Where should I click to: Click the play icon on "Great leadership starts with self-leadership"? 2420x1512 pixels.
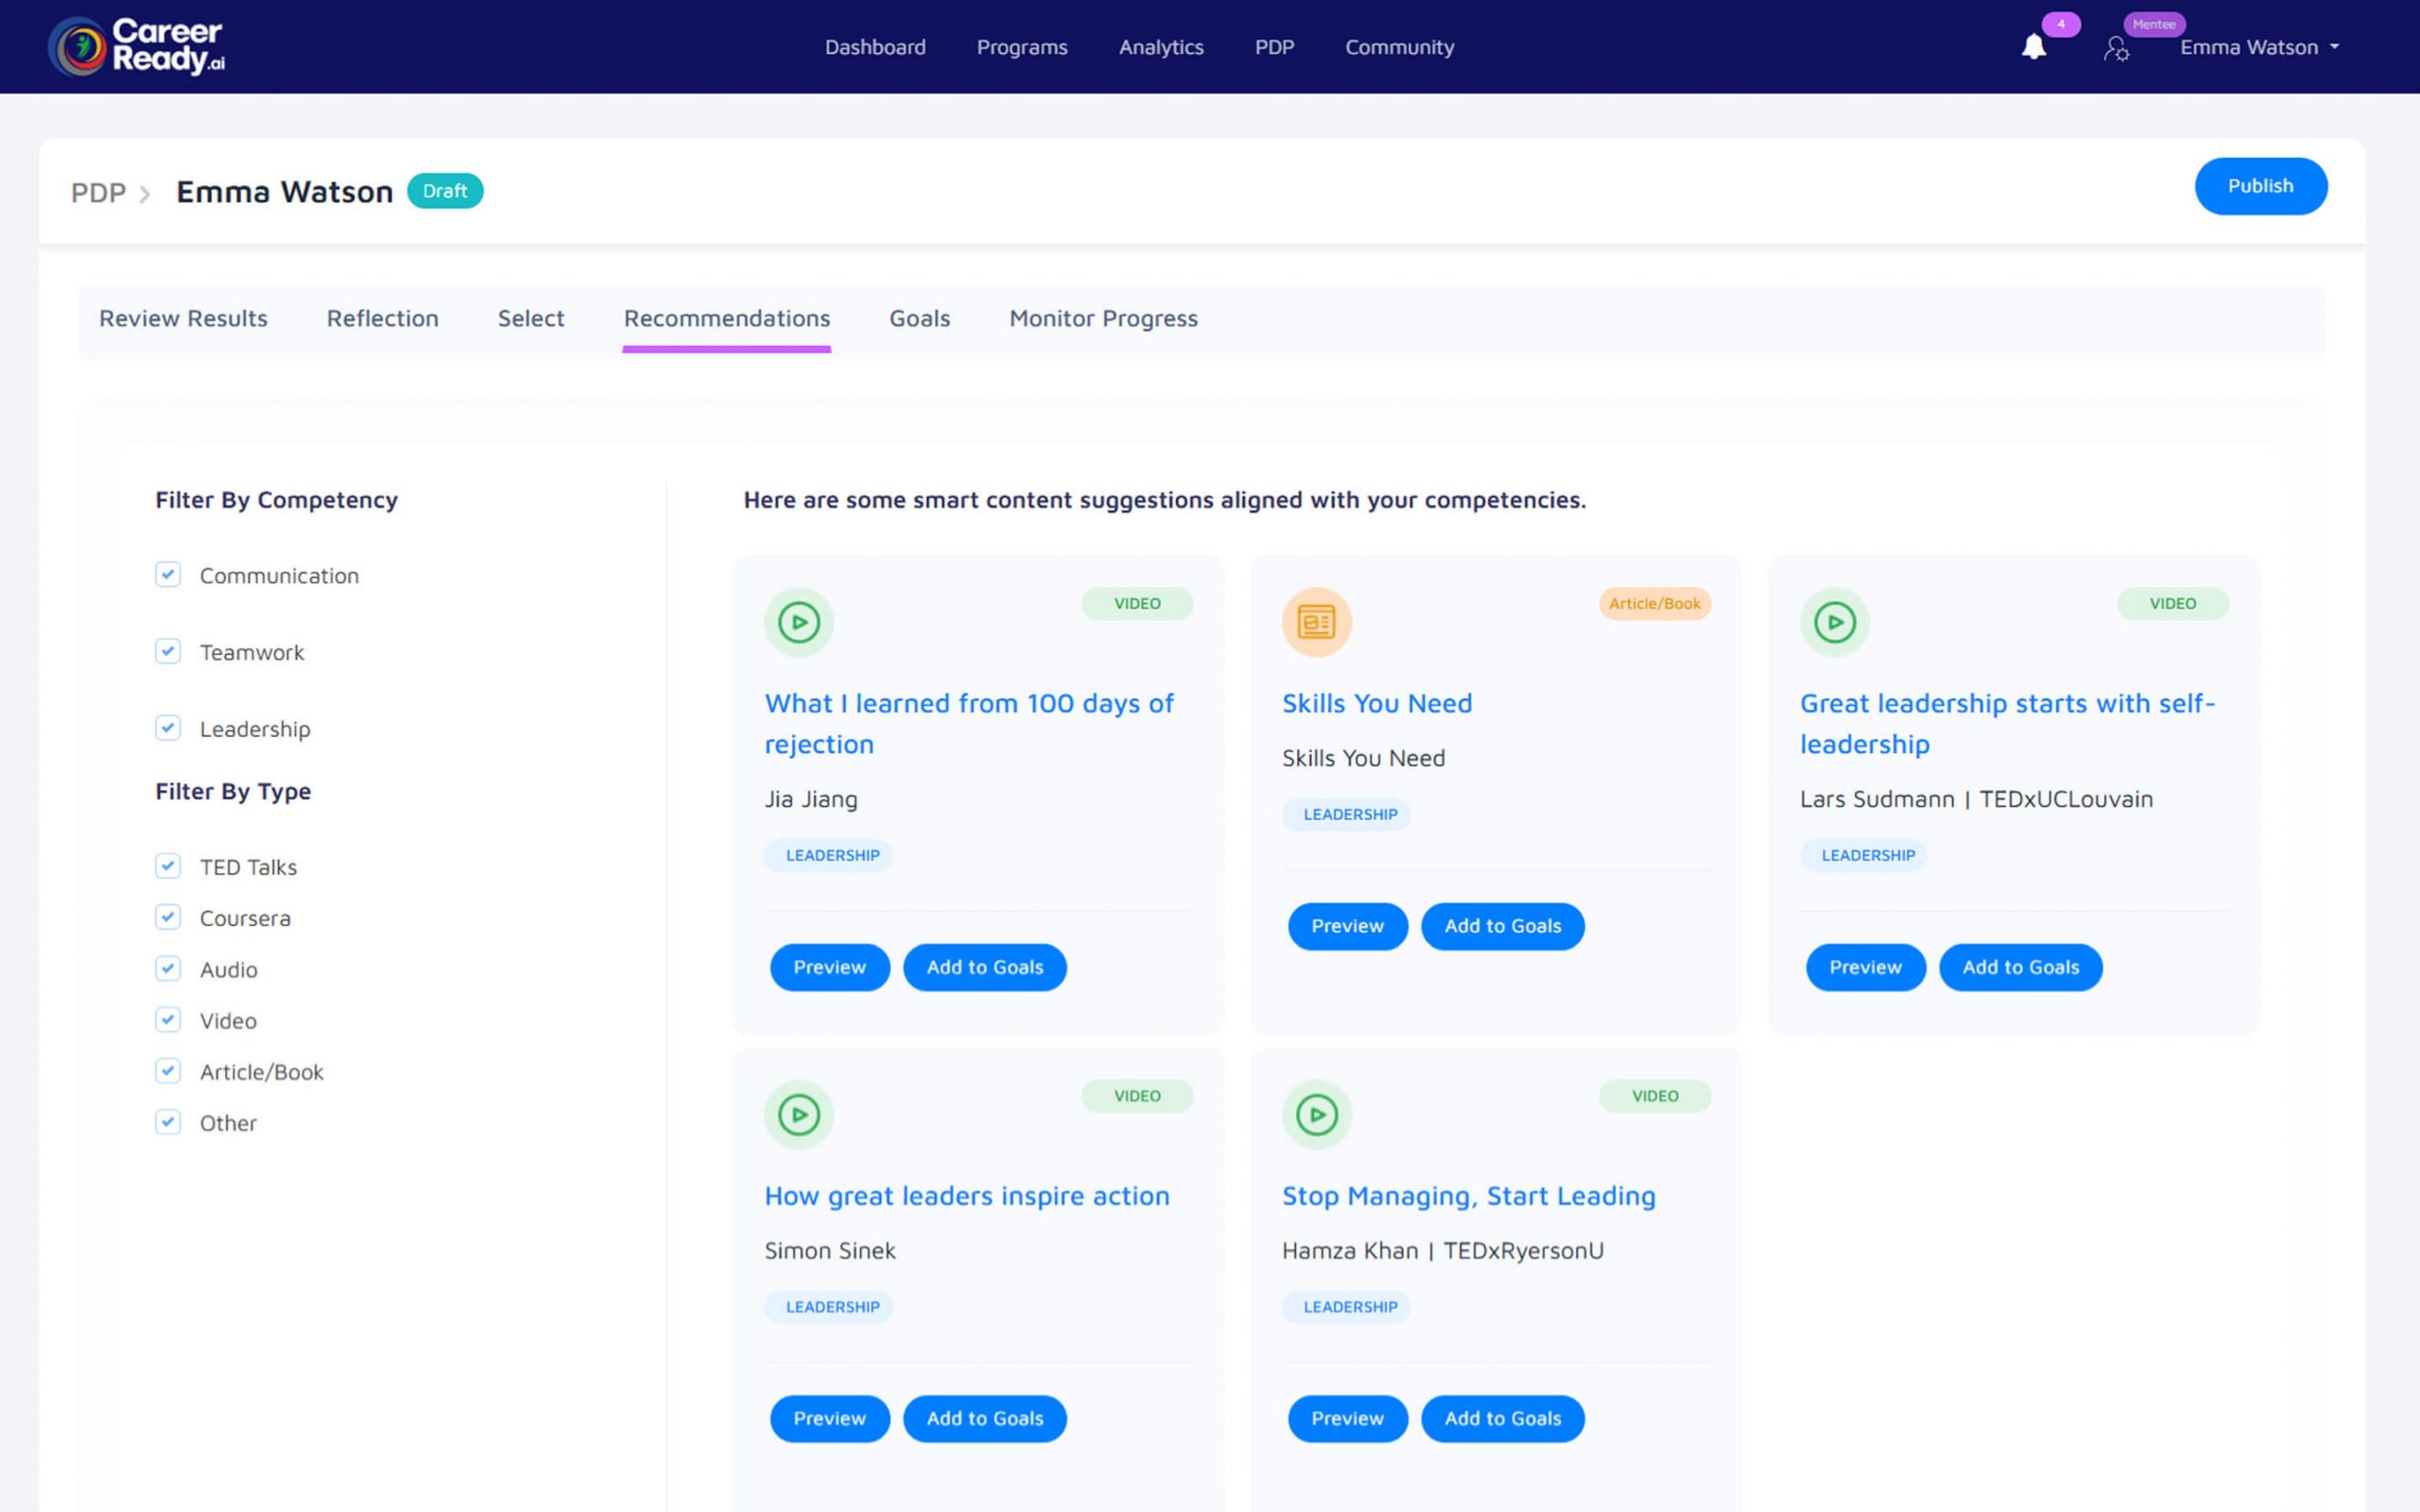(1834, 621)
